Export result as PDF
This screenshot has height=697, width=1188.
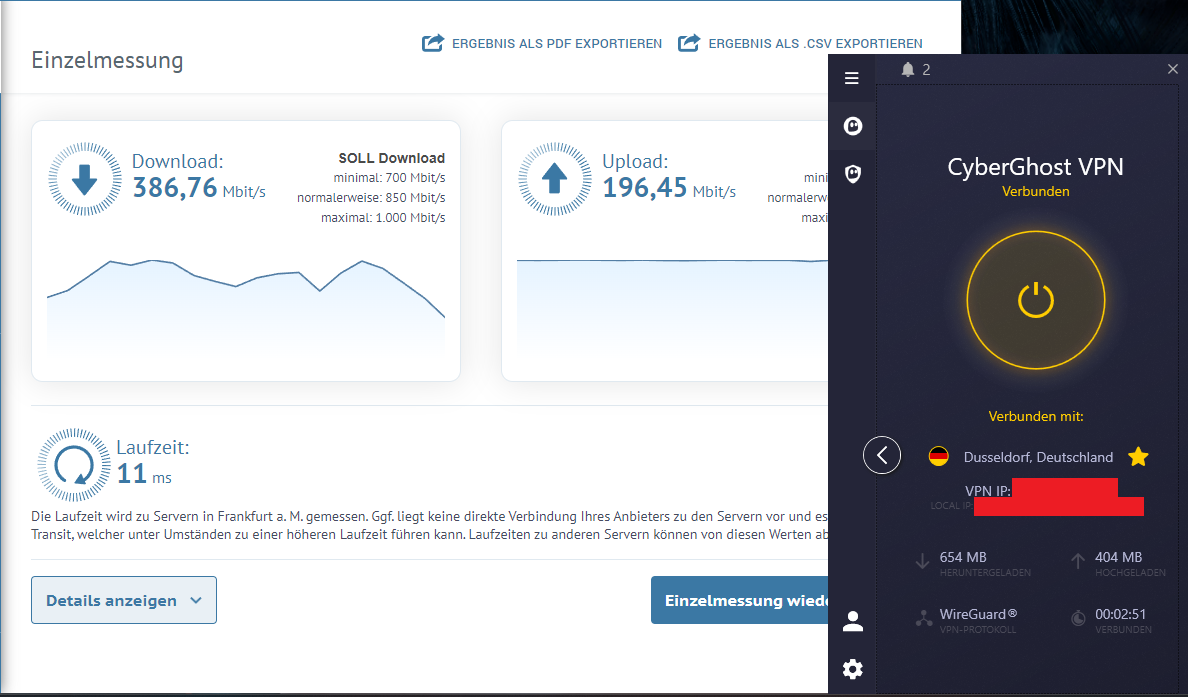(542, 43)
